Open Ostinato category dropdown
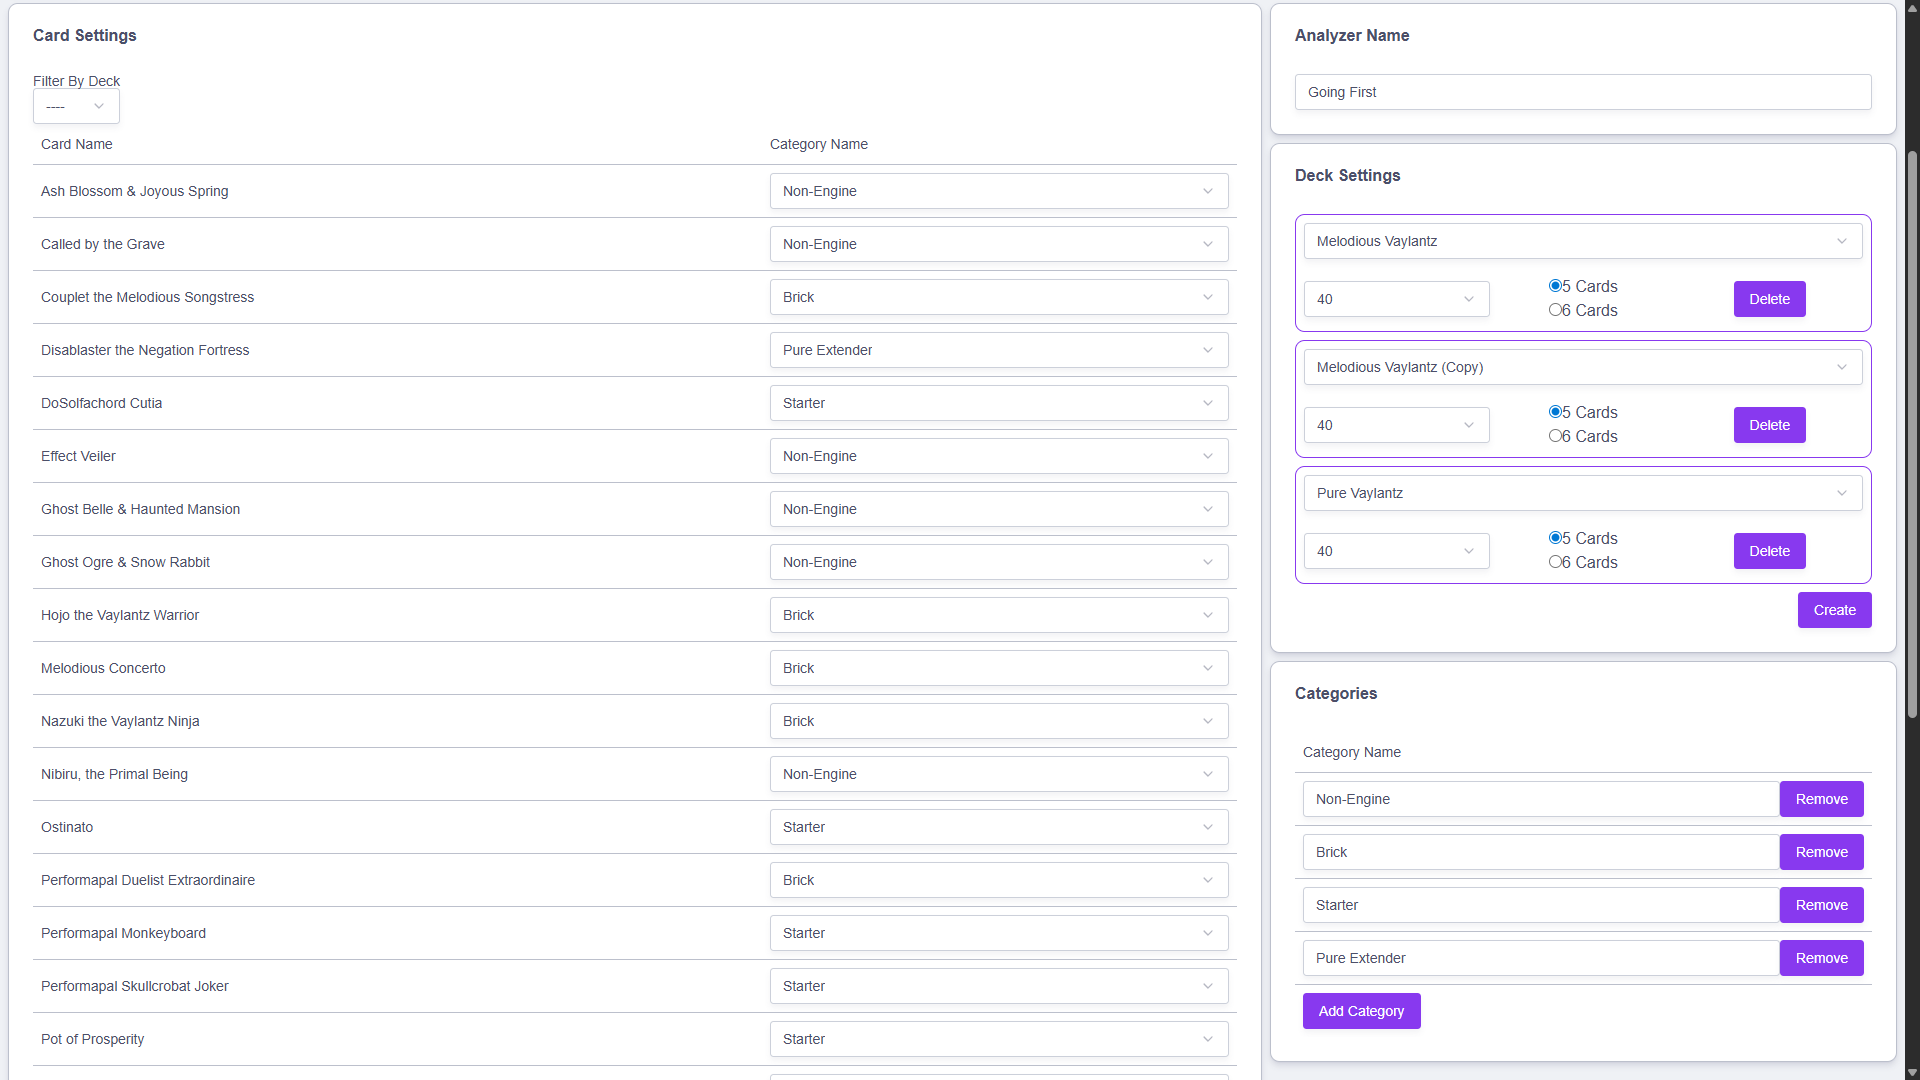Image resolution: width=1920 pixels, height=1080 pixels. 999,827
